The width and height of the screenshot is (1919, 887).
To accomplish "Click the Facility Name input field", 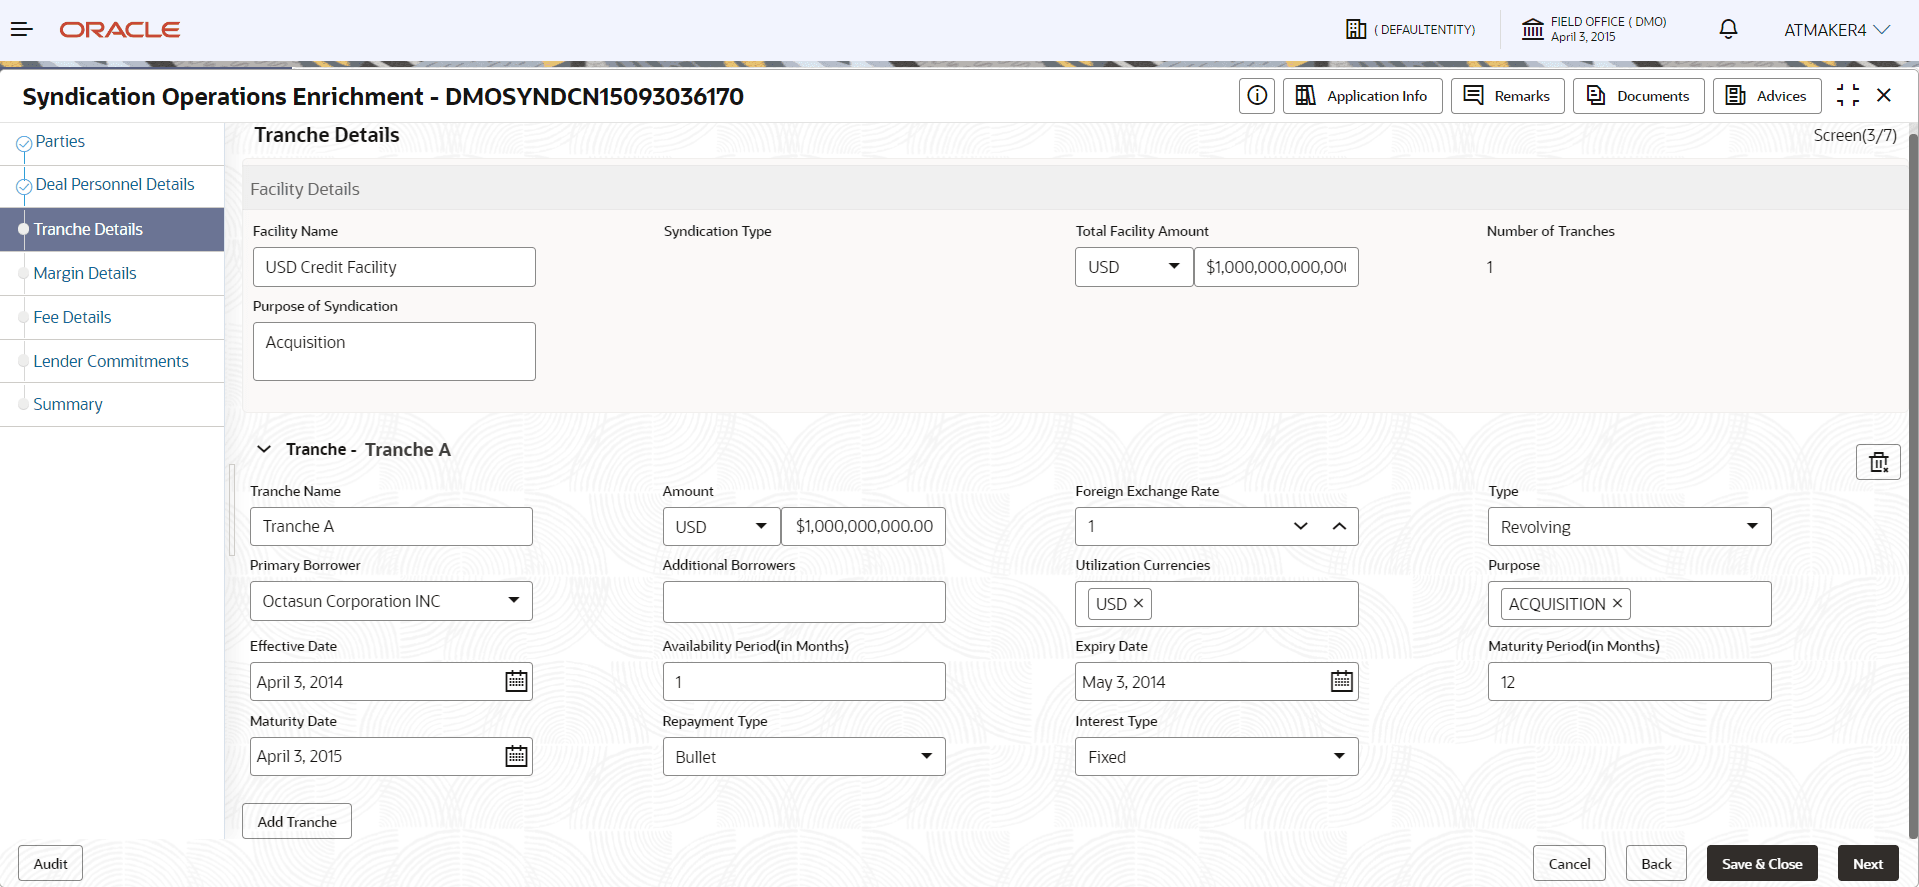I will 394,267.
